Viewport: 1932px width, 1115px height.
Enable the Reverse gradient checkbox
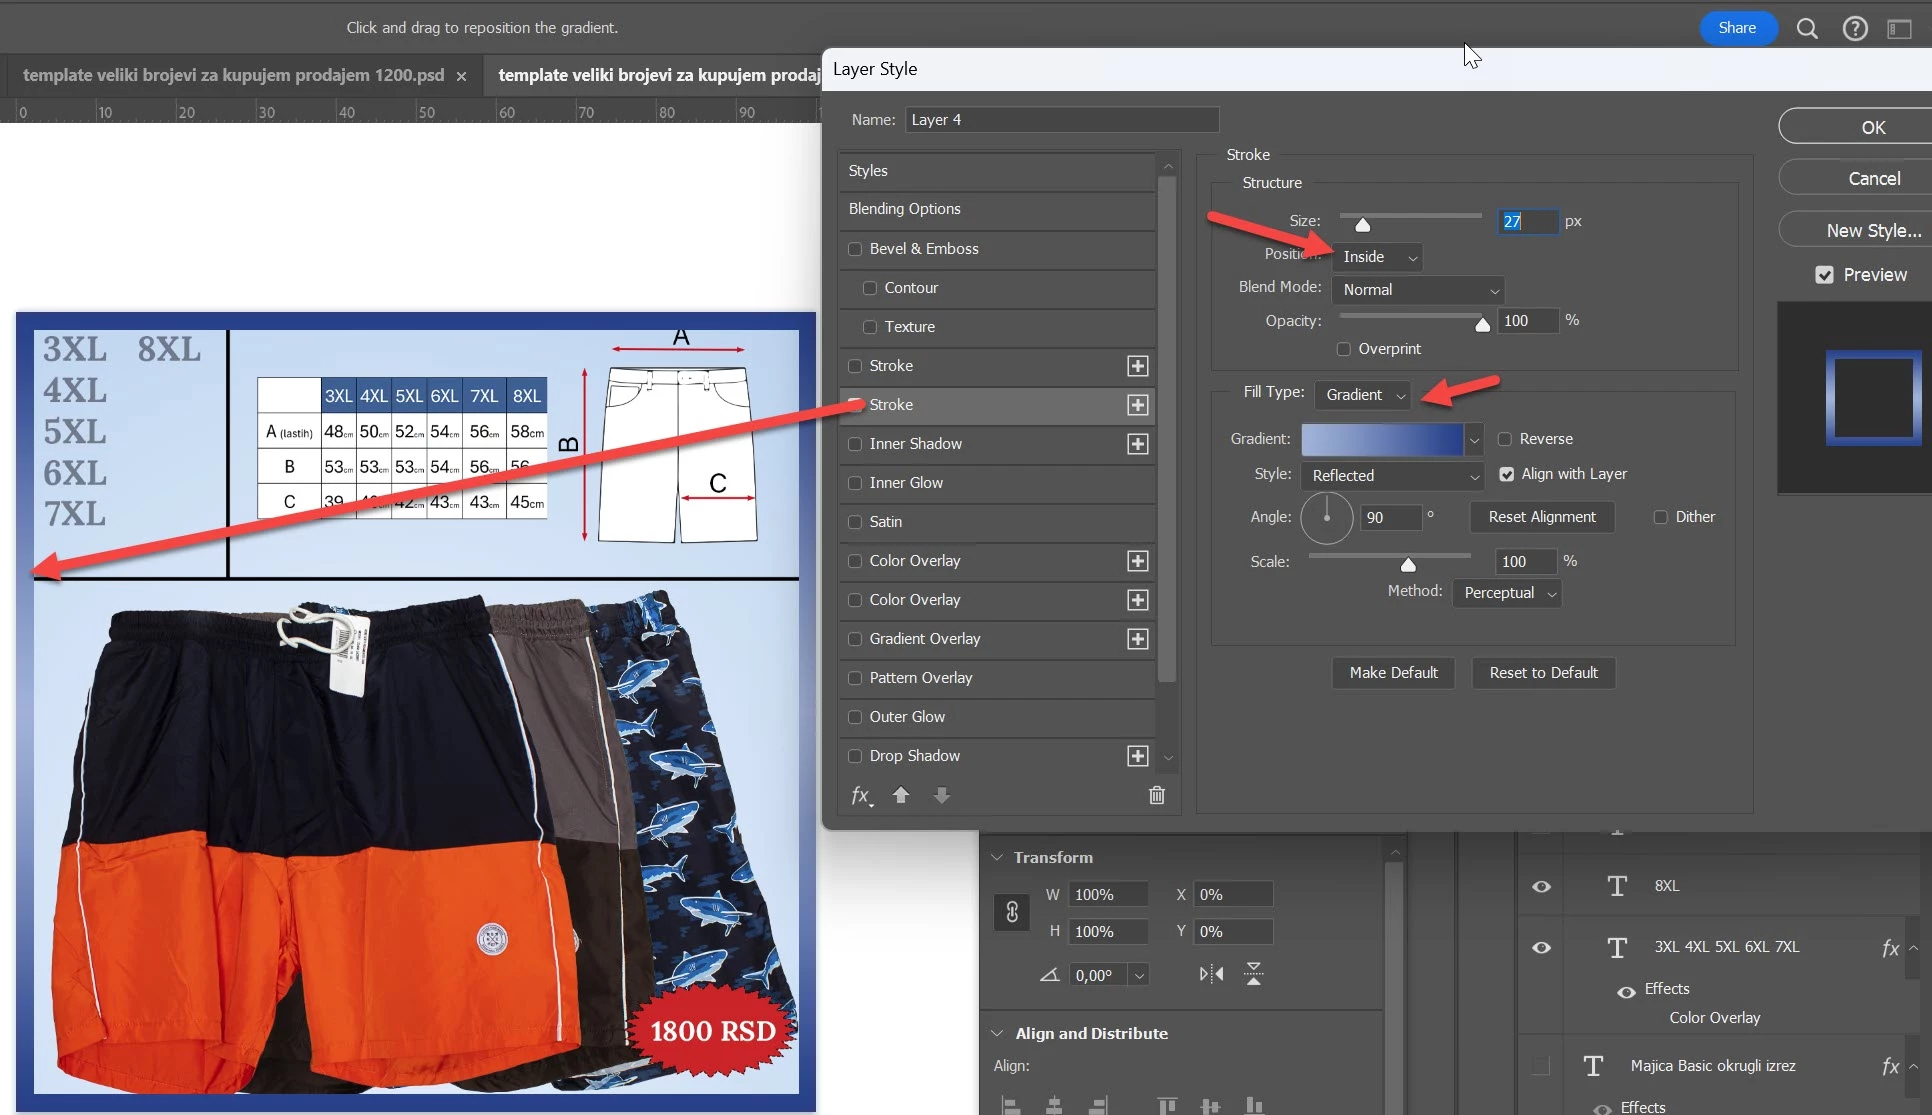point(1504,439)
